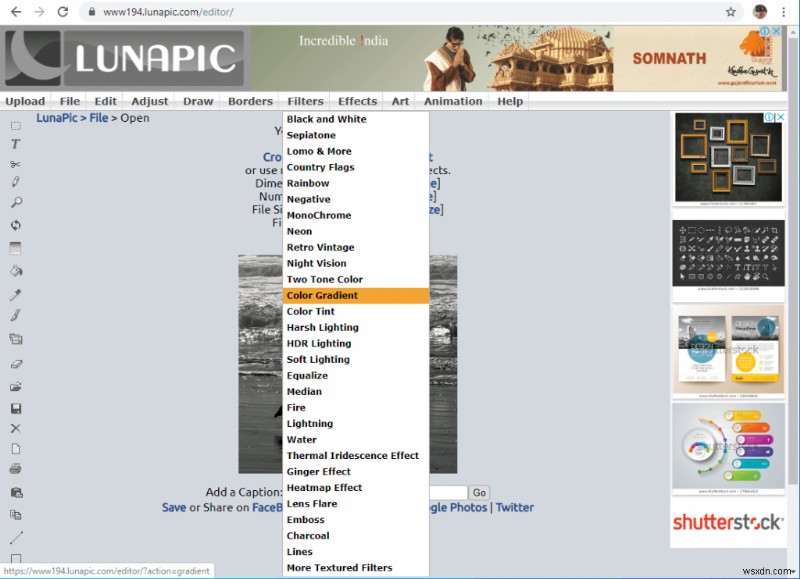
Task: Open the Upload menu
Action: click(25, 101)
